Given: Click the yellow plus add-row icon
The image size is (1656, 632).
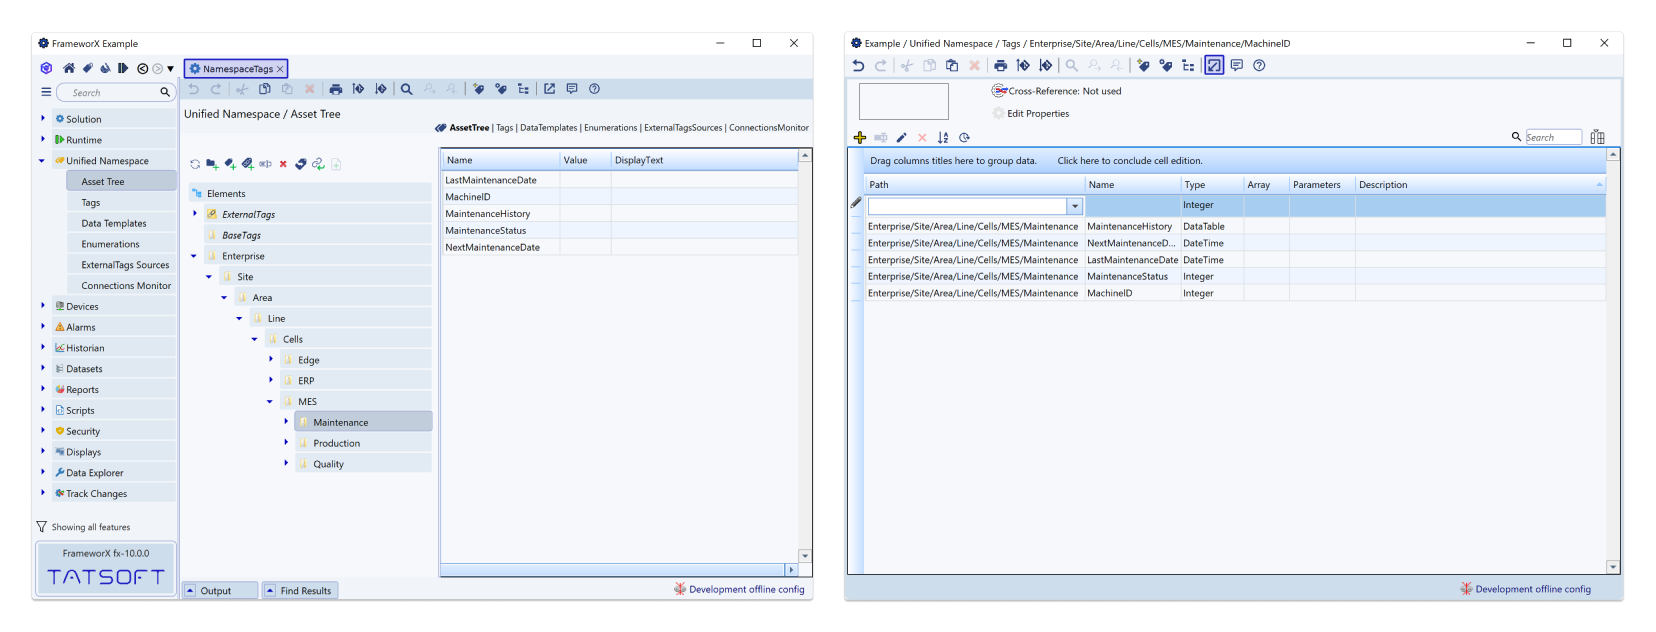Looking at the screenshot, I should 860,138.
